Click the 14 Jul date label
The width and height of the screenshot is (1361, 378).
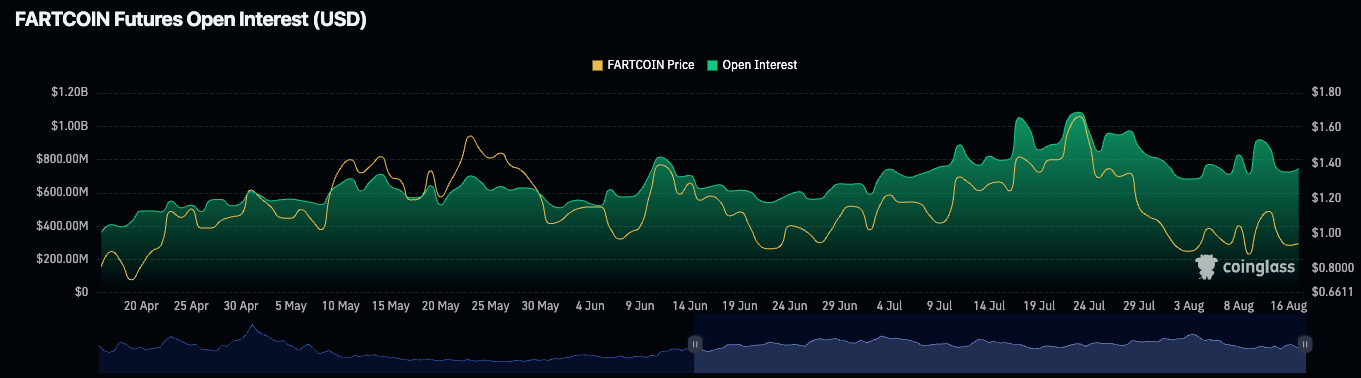tap(990, 306)
